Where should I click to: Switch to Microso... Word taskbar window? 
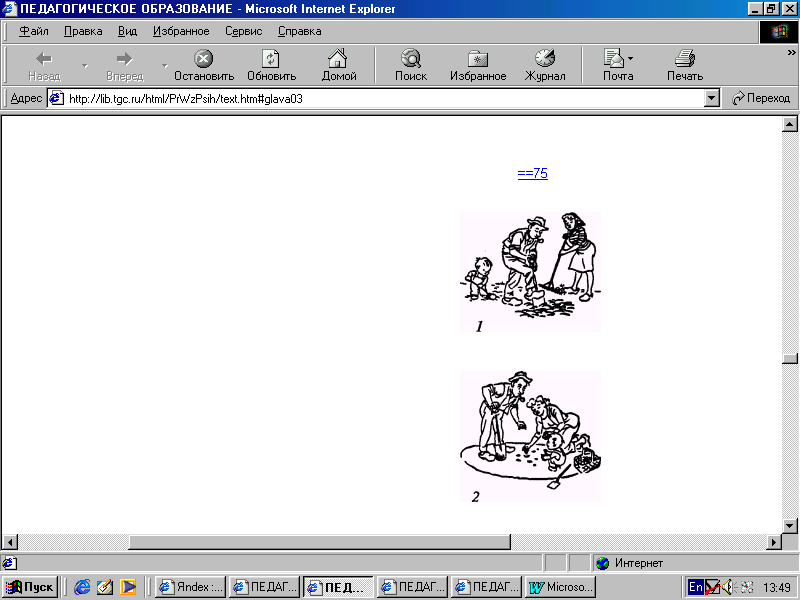[x=560, y=587]
